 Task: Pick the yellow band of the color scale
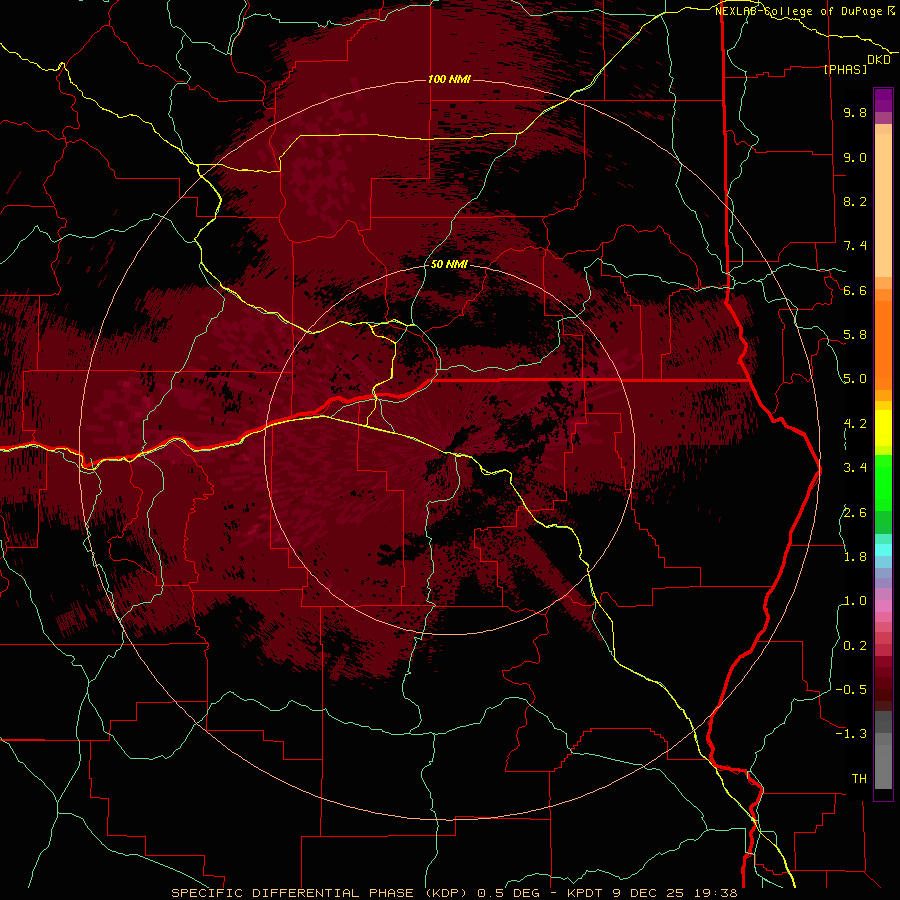883,428
